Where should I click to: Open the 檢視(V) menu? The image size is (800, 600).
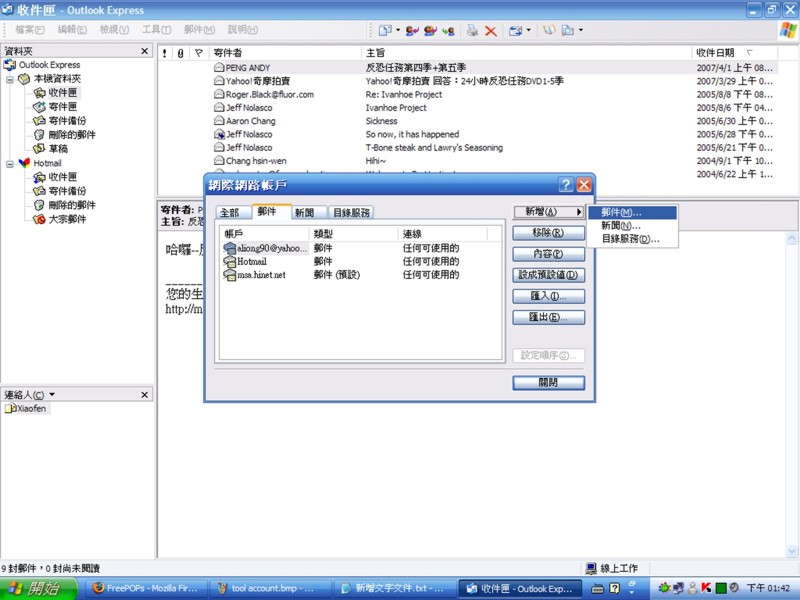[114, 30]
